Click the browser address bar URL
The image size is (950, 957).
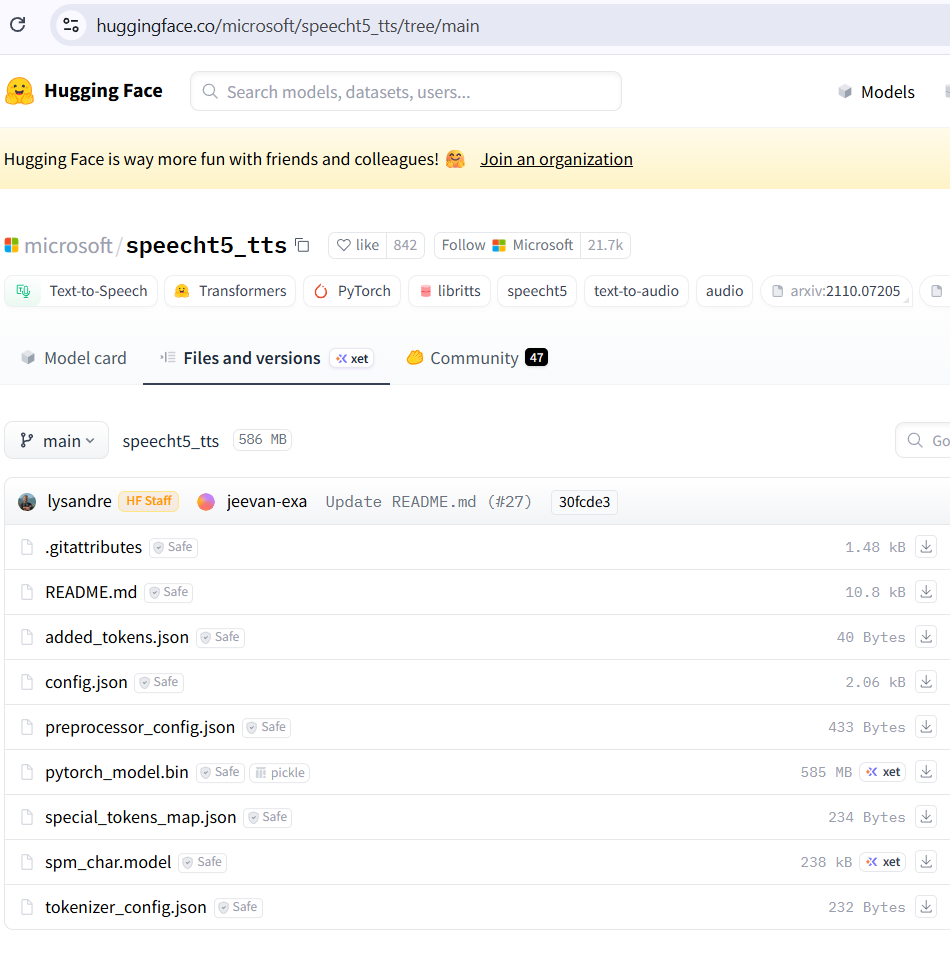coord(287,26)
